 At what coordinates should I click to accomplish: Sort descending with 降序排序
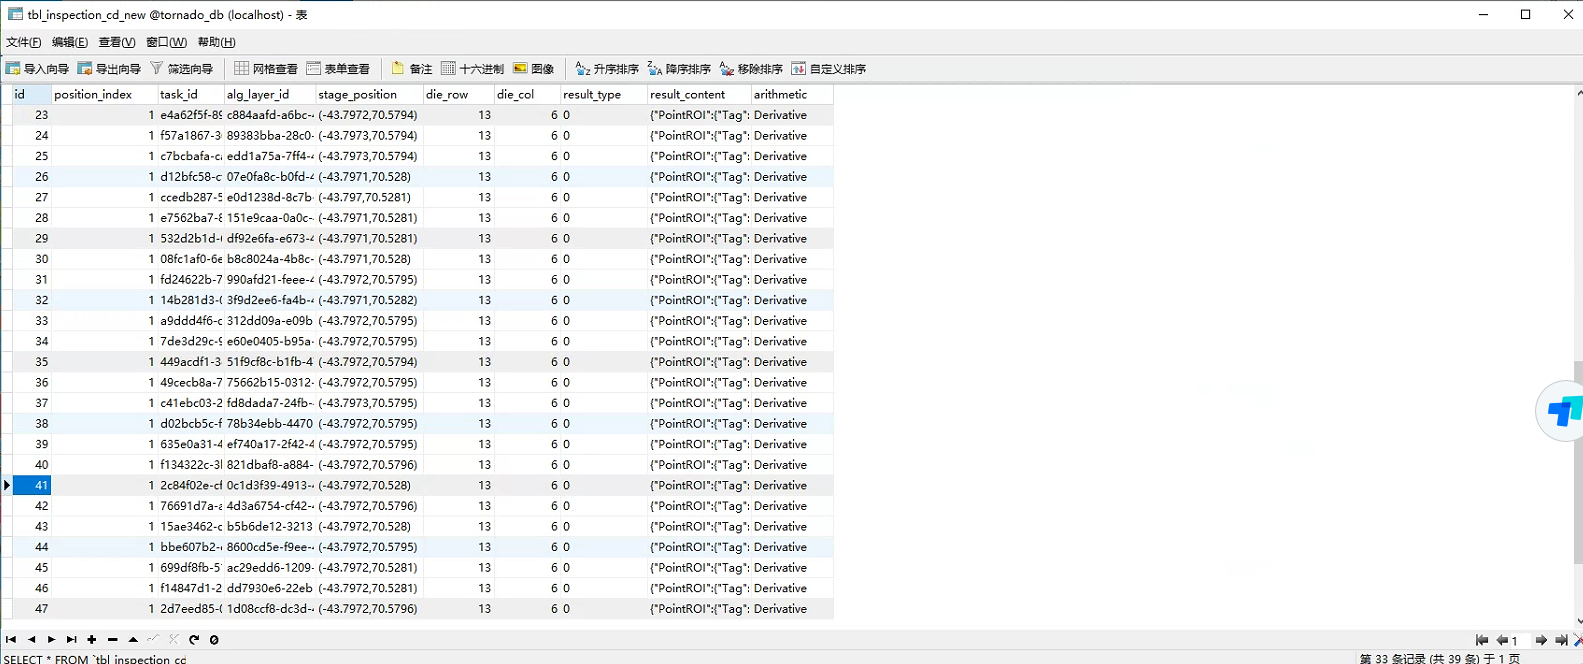[x=679, y=69]
